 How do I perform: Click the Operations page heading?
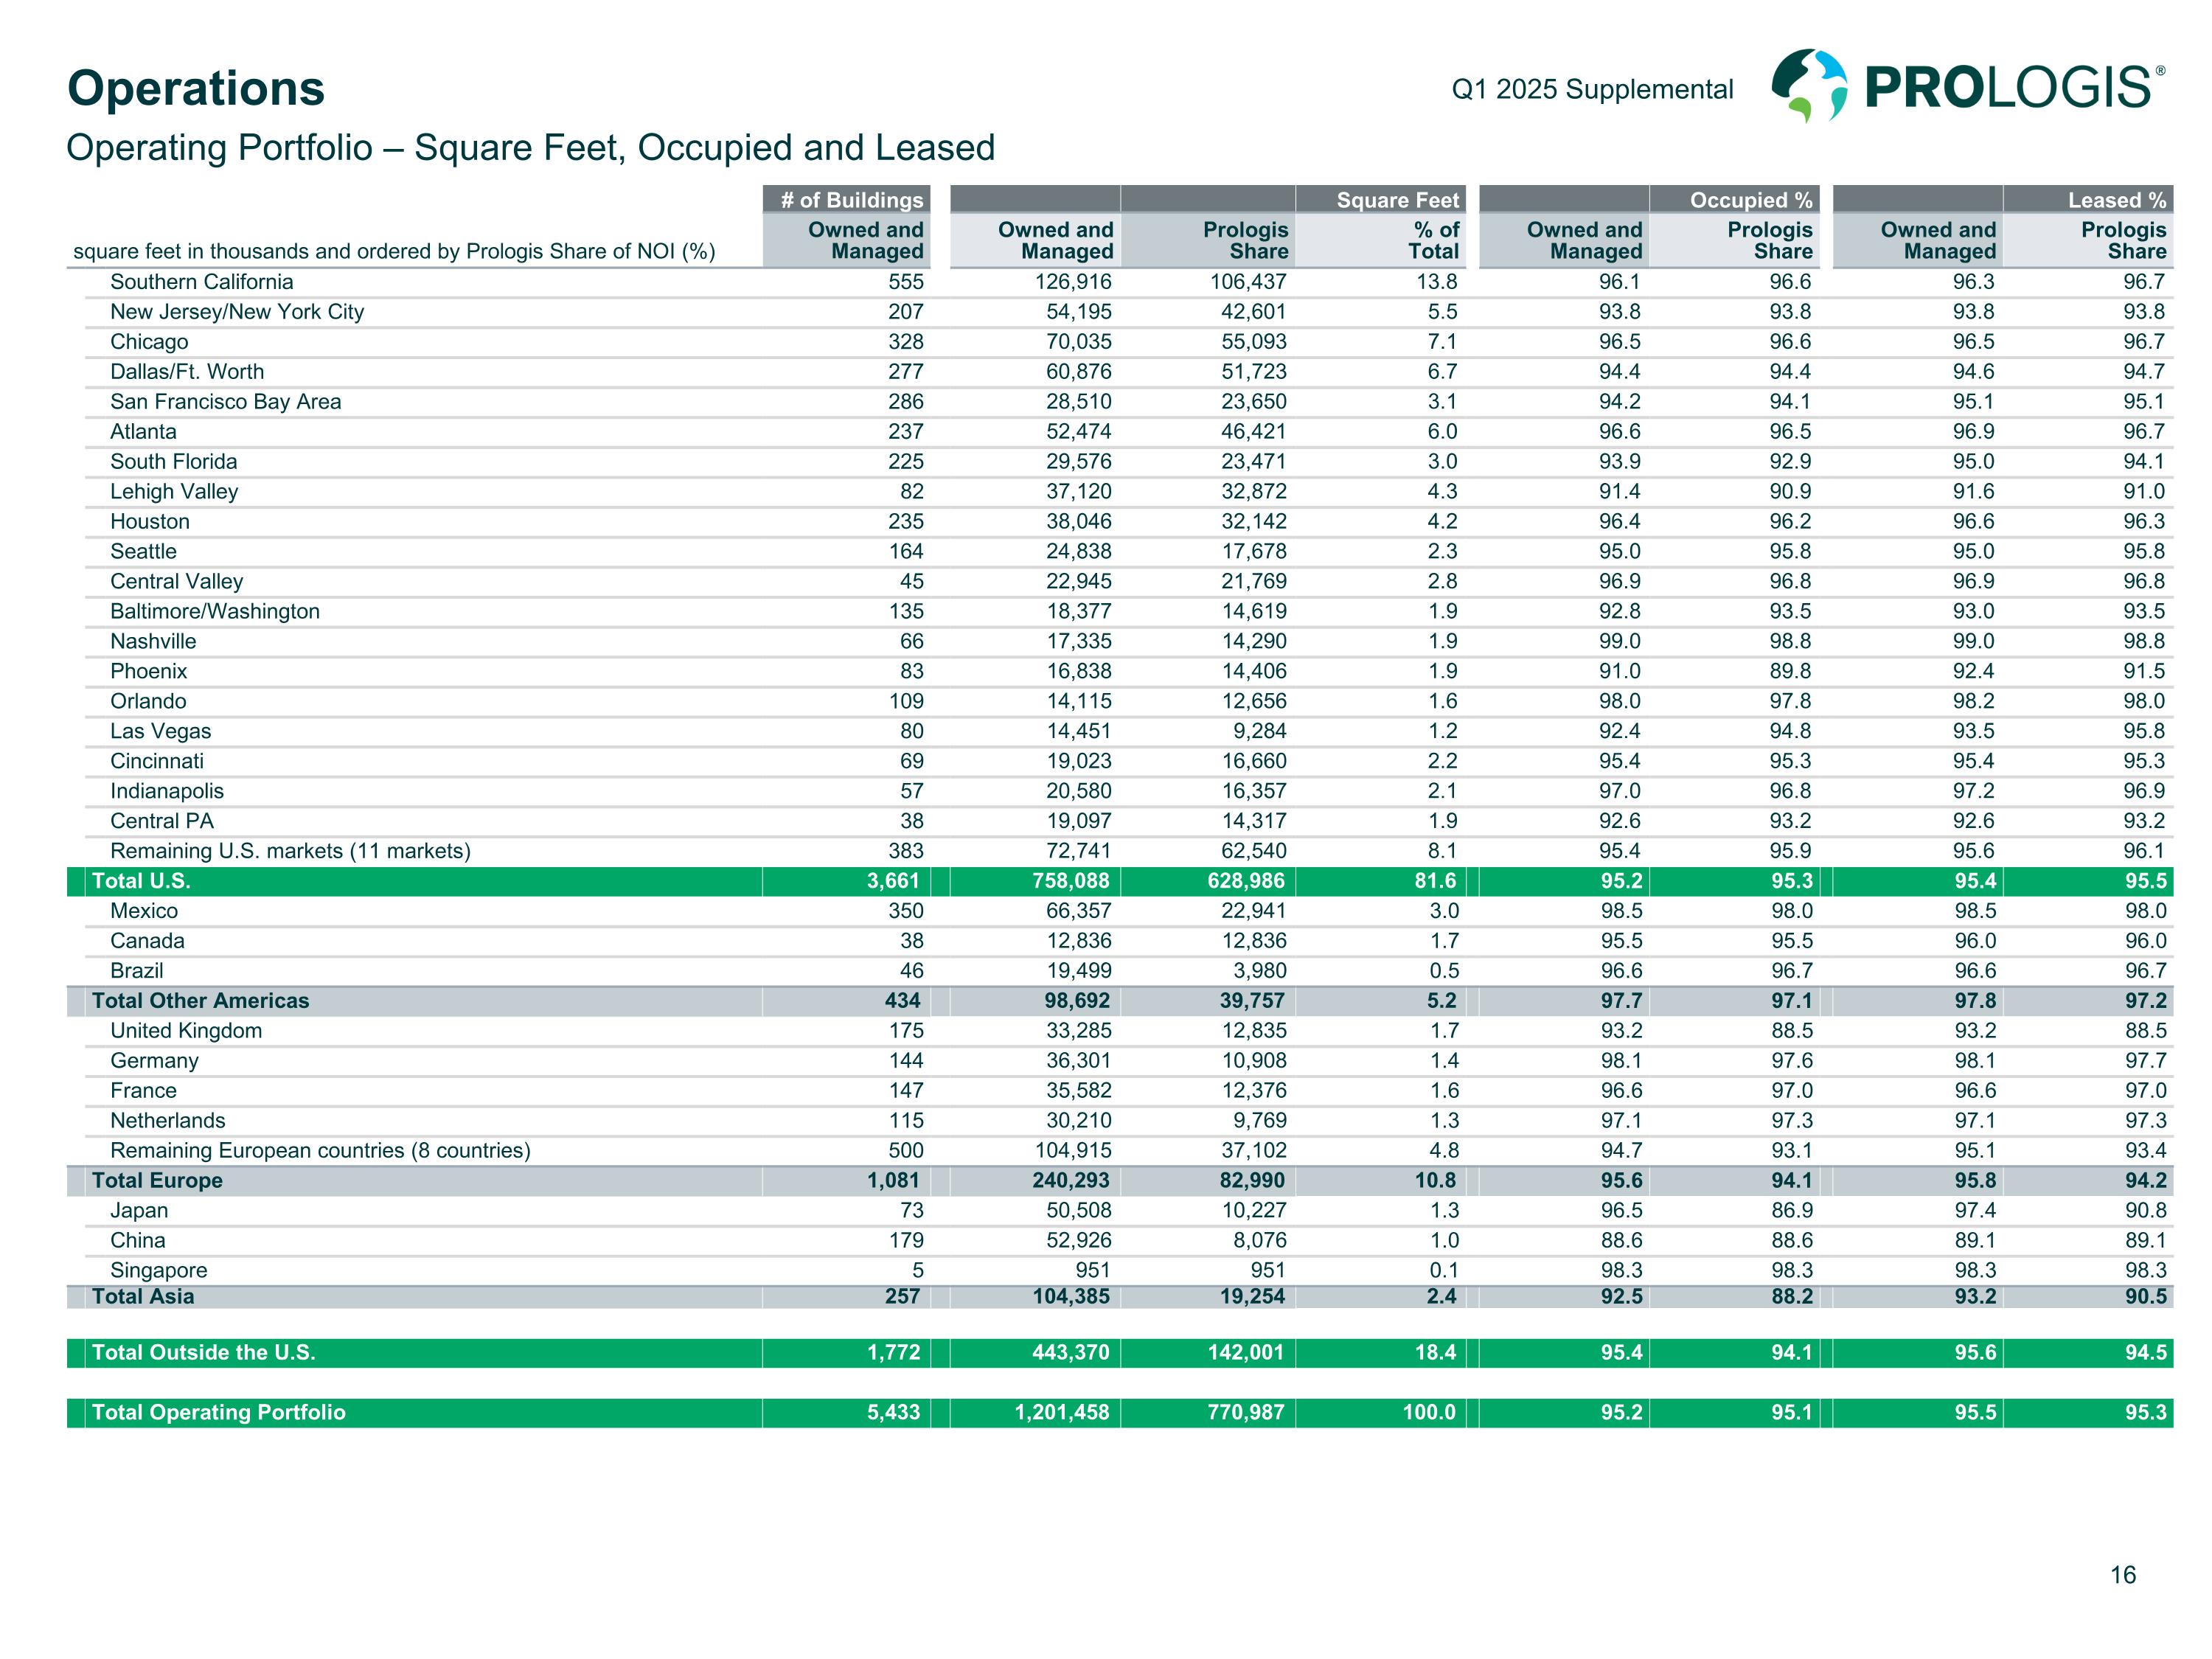pos(195,88)
